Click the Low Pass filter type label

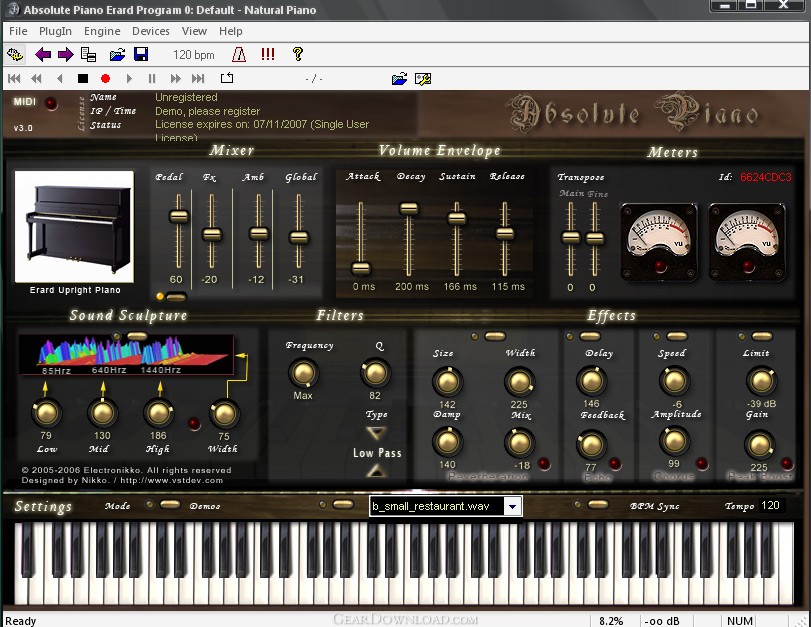tap(377, 453)
